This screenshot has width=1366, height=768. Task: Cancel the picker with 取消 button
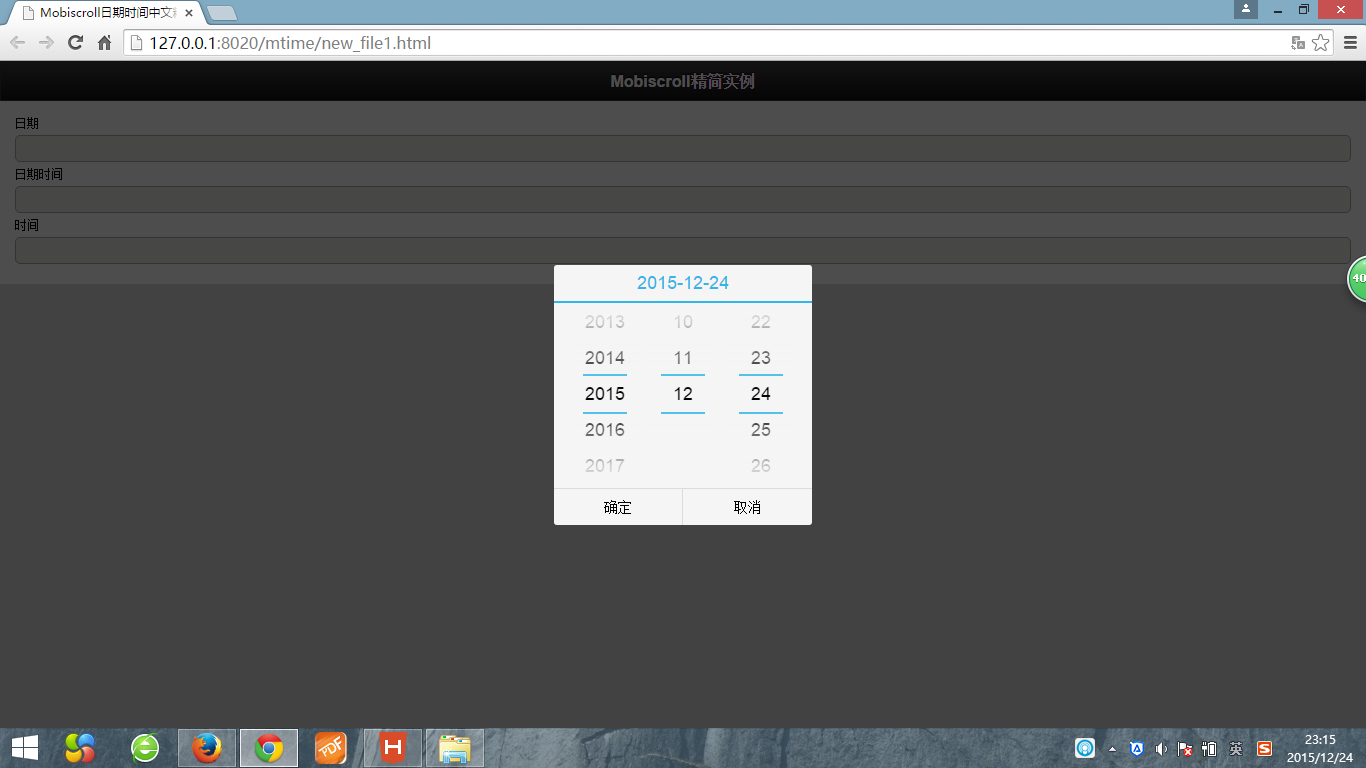747,507
